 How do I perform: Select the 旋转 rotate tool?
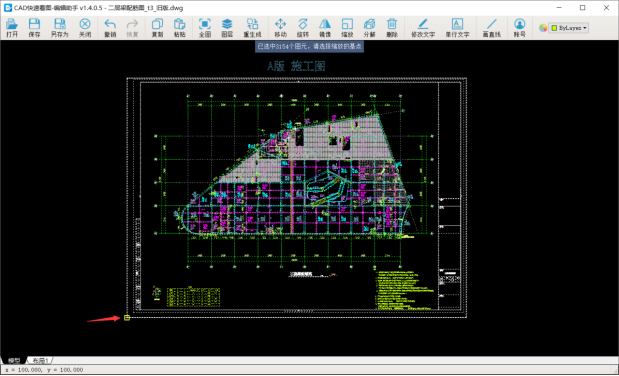point(303,28)
